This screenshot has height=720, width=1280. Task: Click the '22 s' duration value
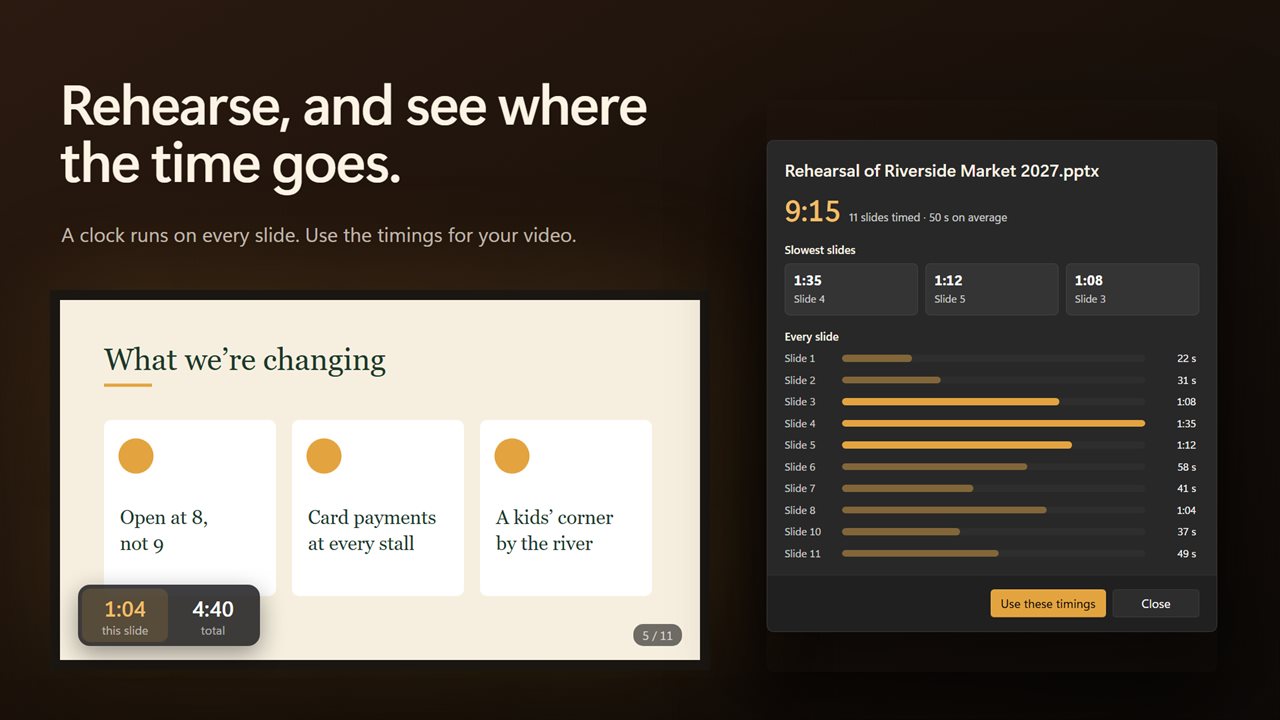[1186, 358]
